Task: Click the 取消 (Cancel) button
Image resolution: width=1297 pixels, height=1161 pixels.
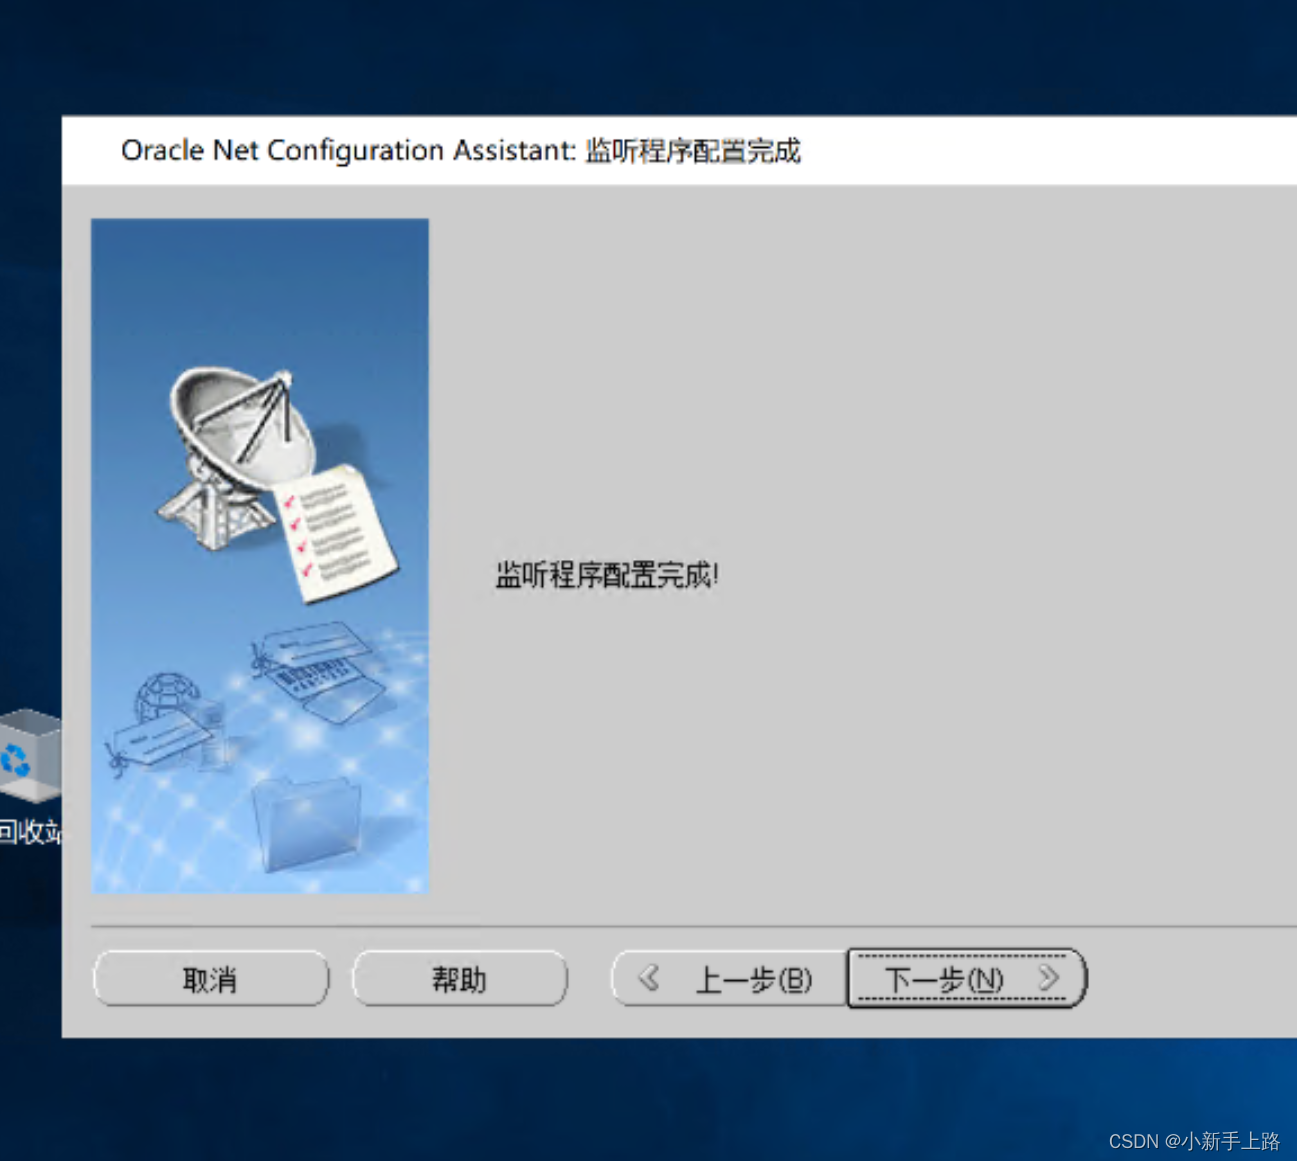Action: click(211, 978)
